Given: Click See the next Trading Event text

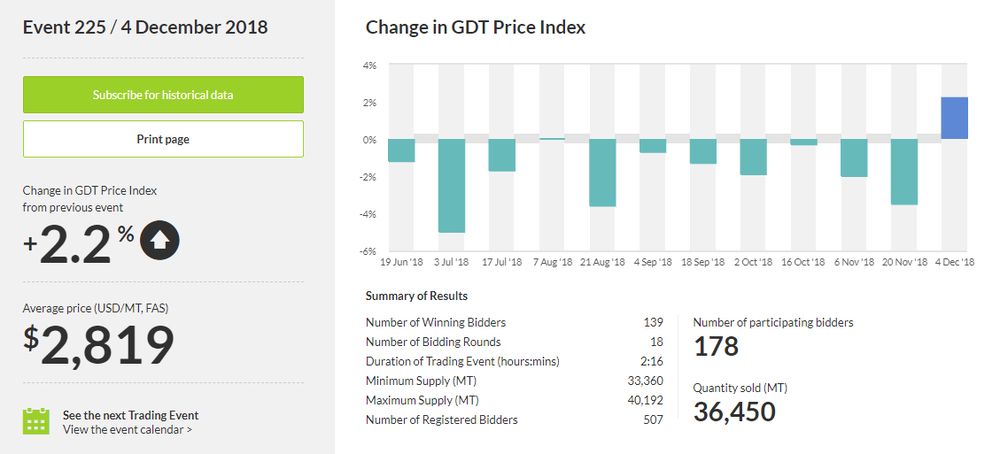Looking at the screenshot, I should coord(130,415).
